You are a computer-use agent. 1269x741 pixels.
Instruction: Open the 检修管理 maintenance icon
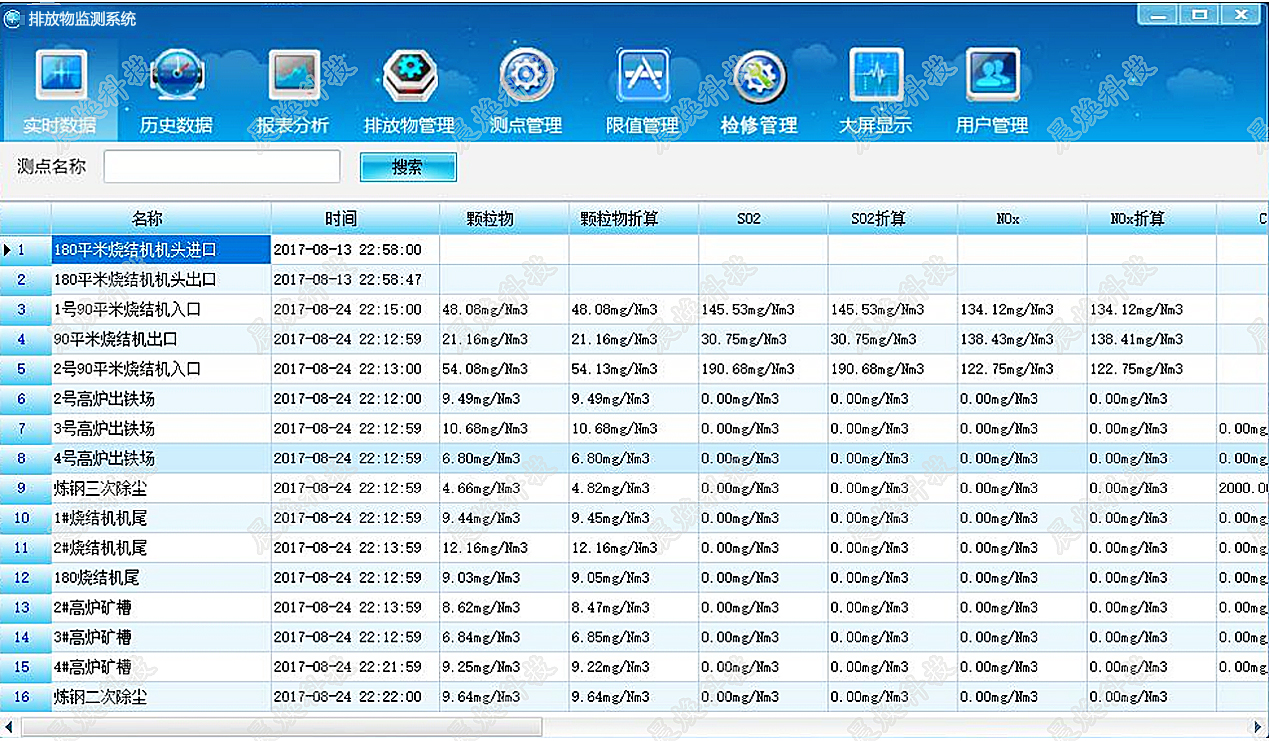click(759, 78)
